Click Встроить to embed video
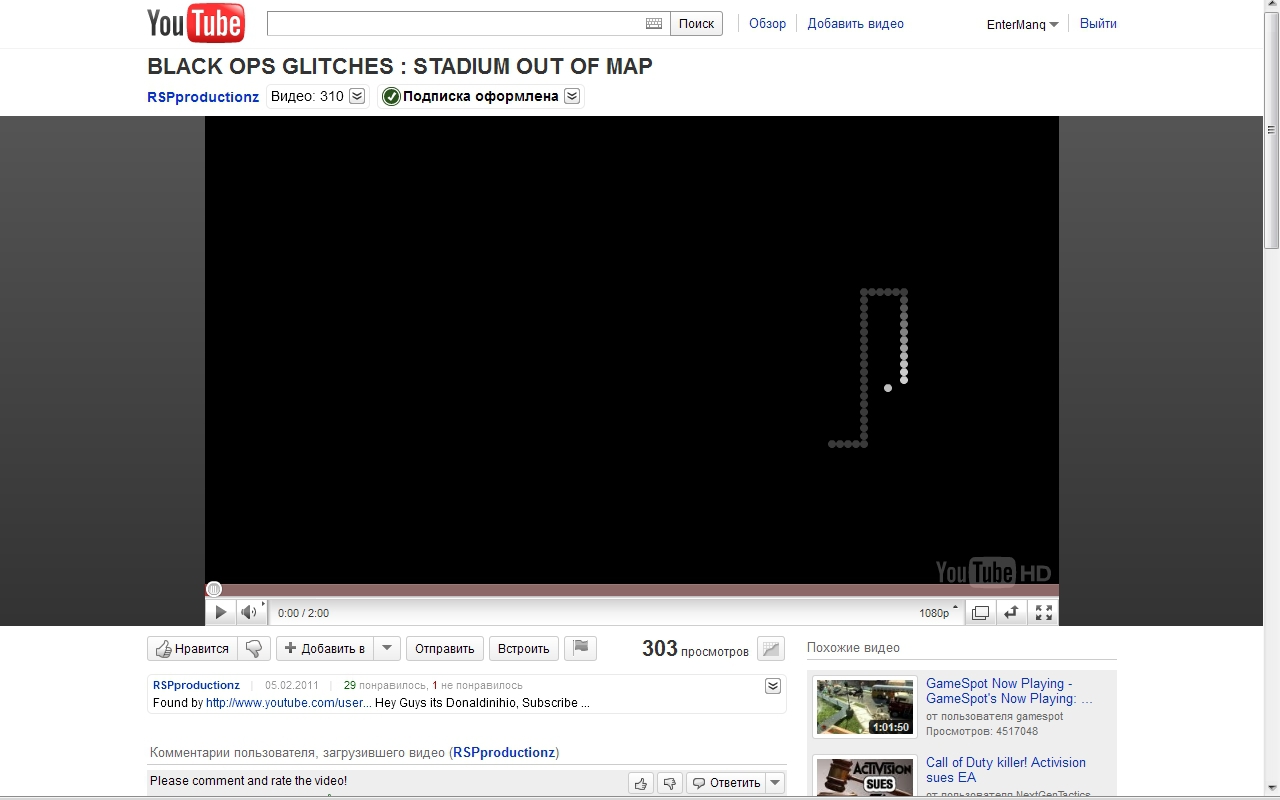Screen dimensions: 1280x800 pos(524,649)
